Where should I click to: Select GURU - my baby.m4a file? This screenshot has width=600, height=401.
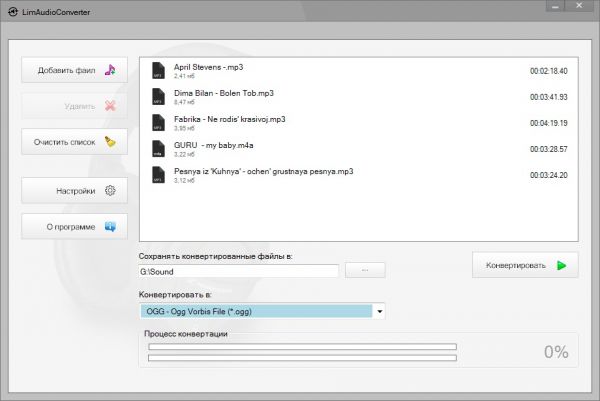tap(359, 149)
